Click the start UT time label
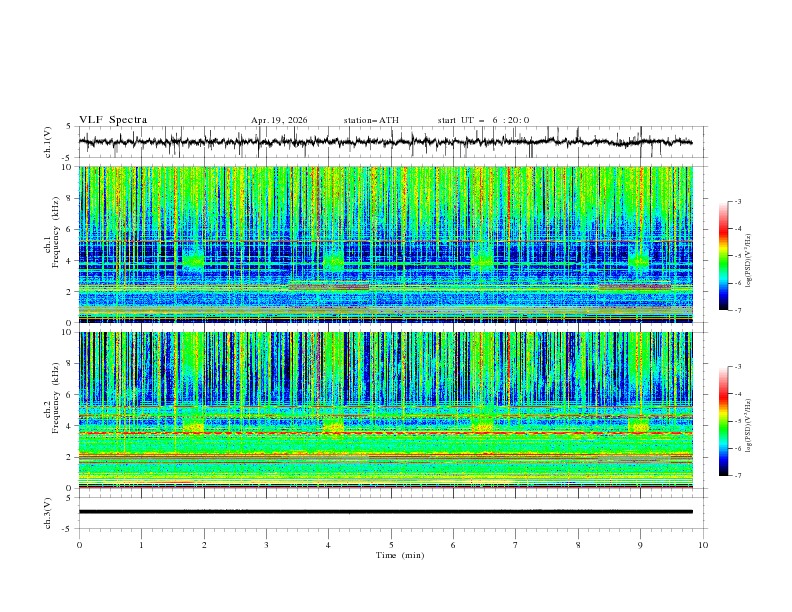This screenshot has width=792, height=612. pyautogui.click(x=483, y=120)
